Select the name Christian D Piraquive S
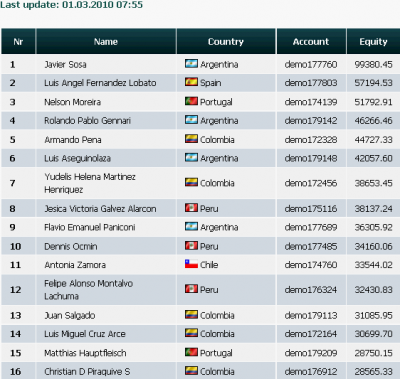The height and width of the screenshot is (379, 400). [87, 372]
